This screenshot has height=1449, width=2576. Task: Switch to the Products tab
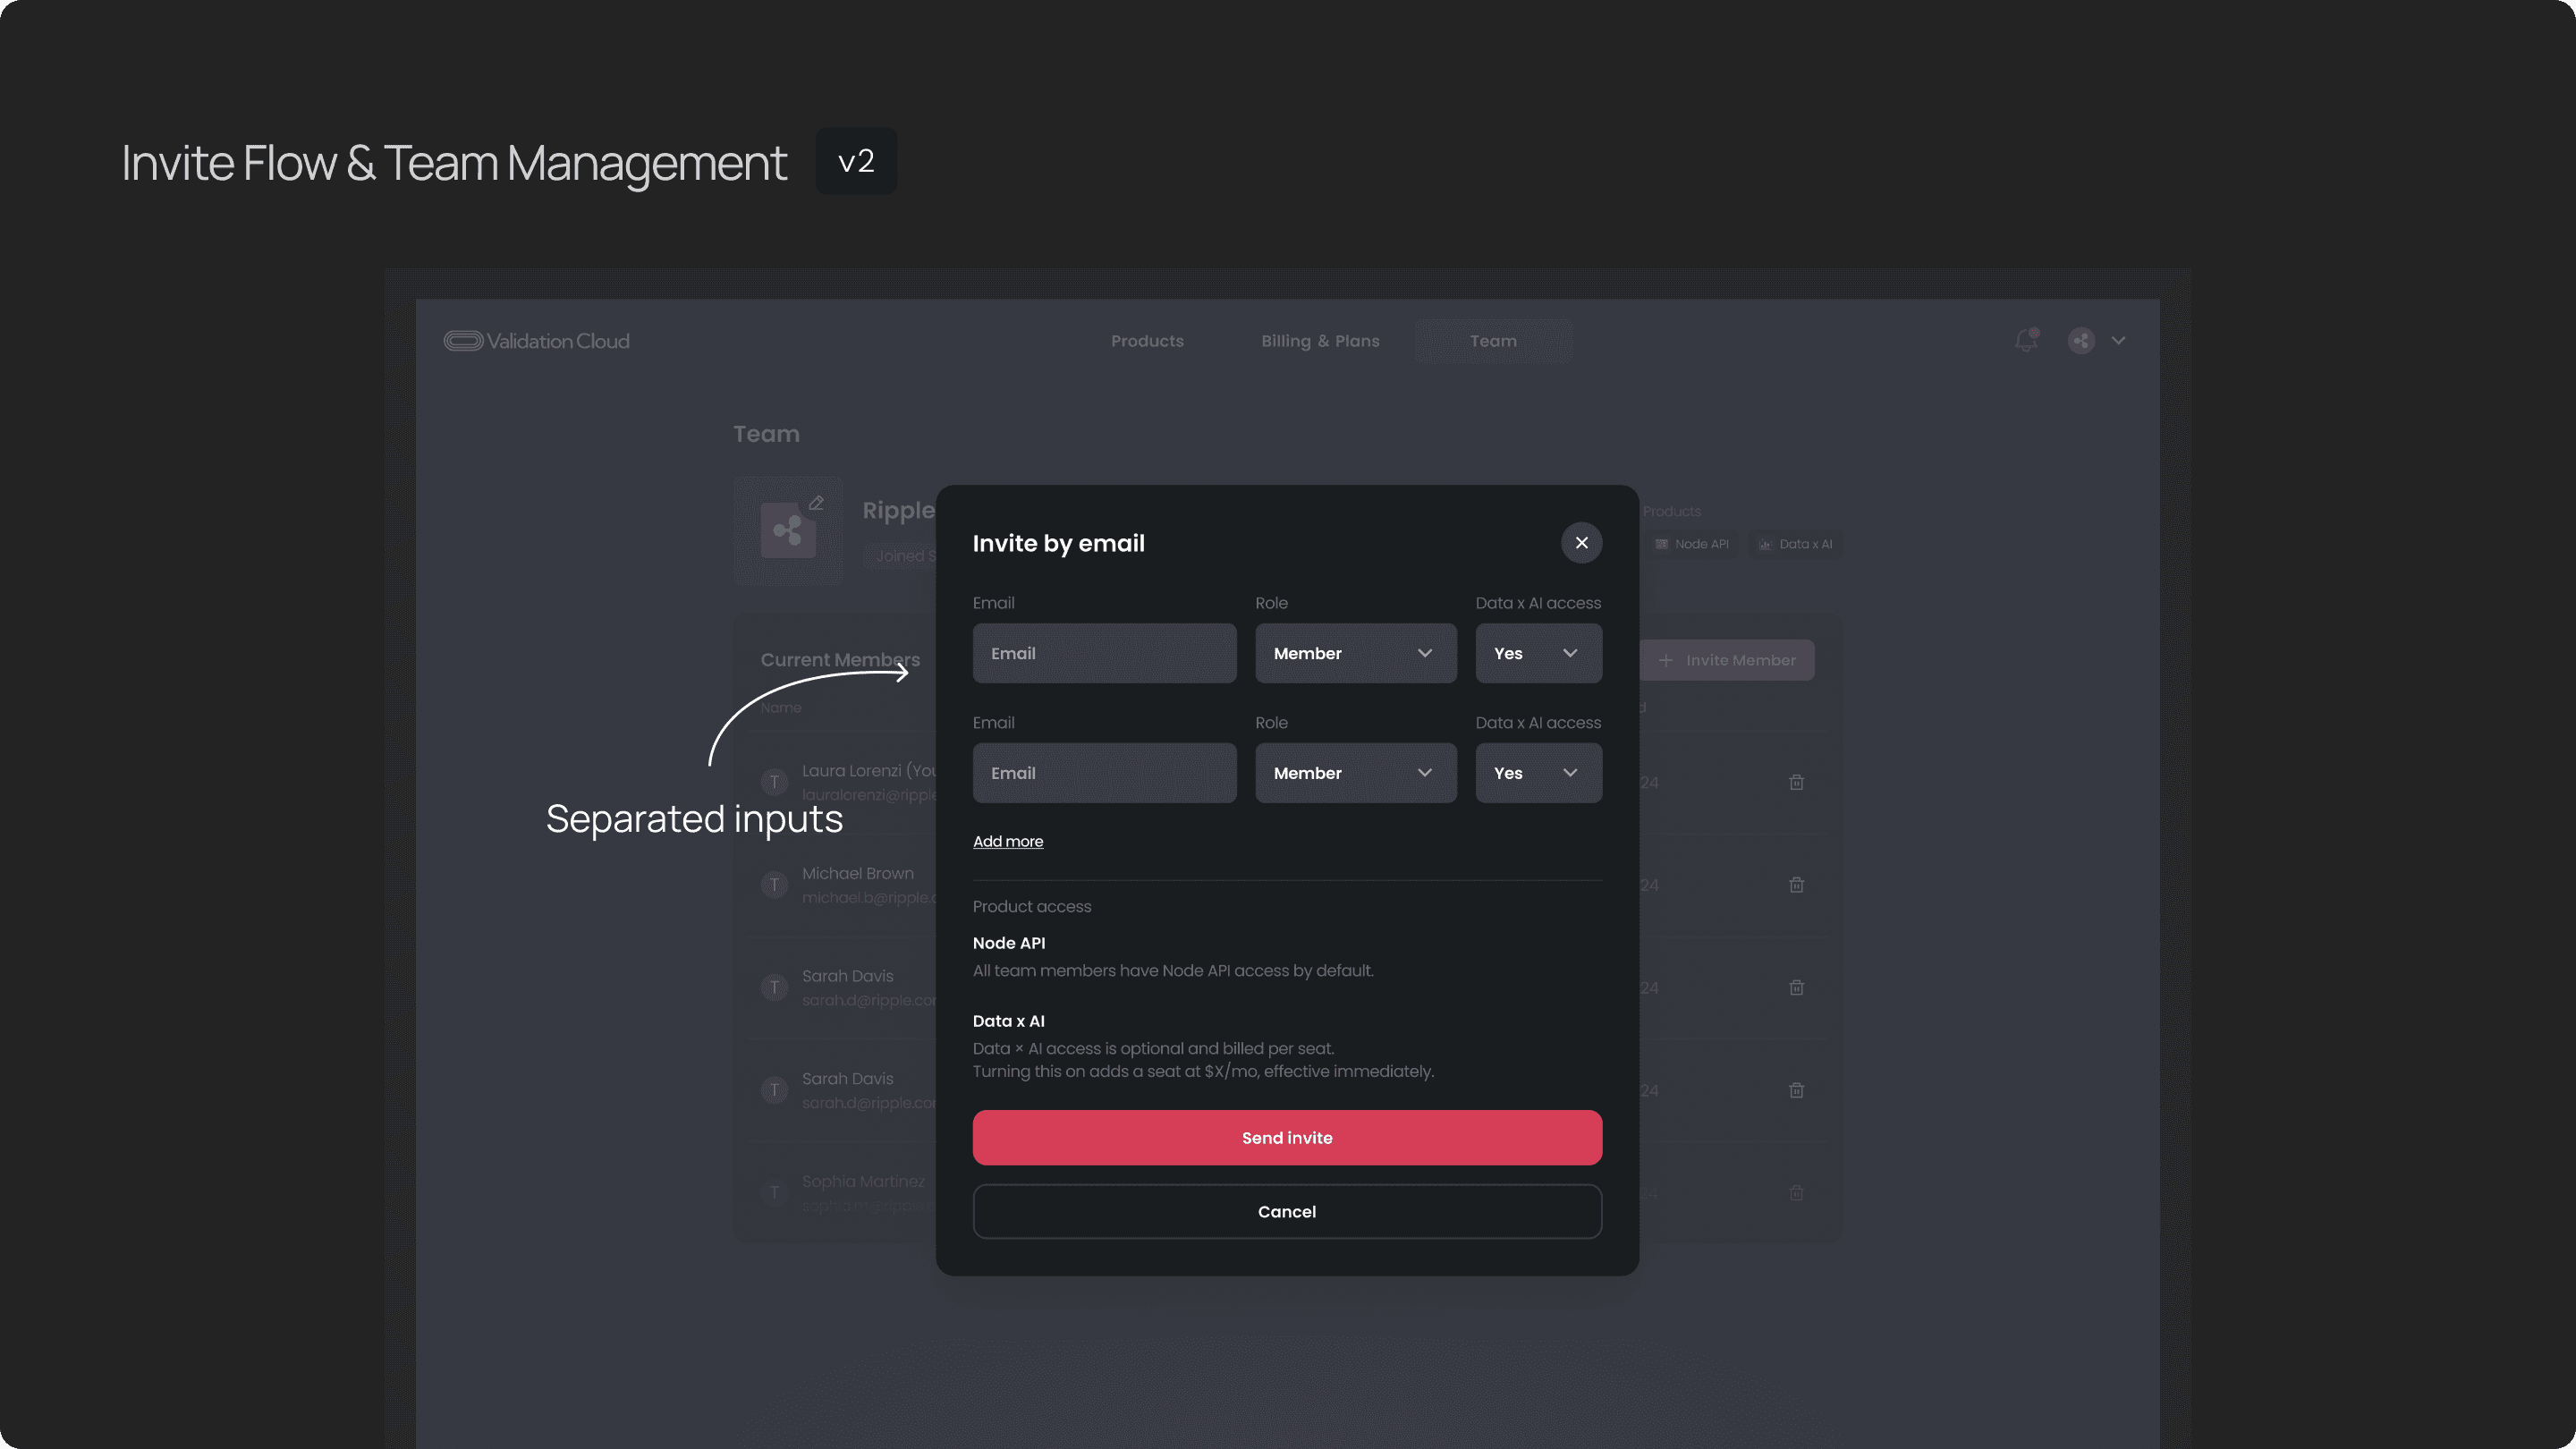click(1147, 341)
